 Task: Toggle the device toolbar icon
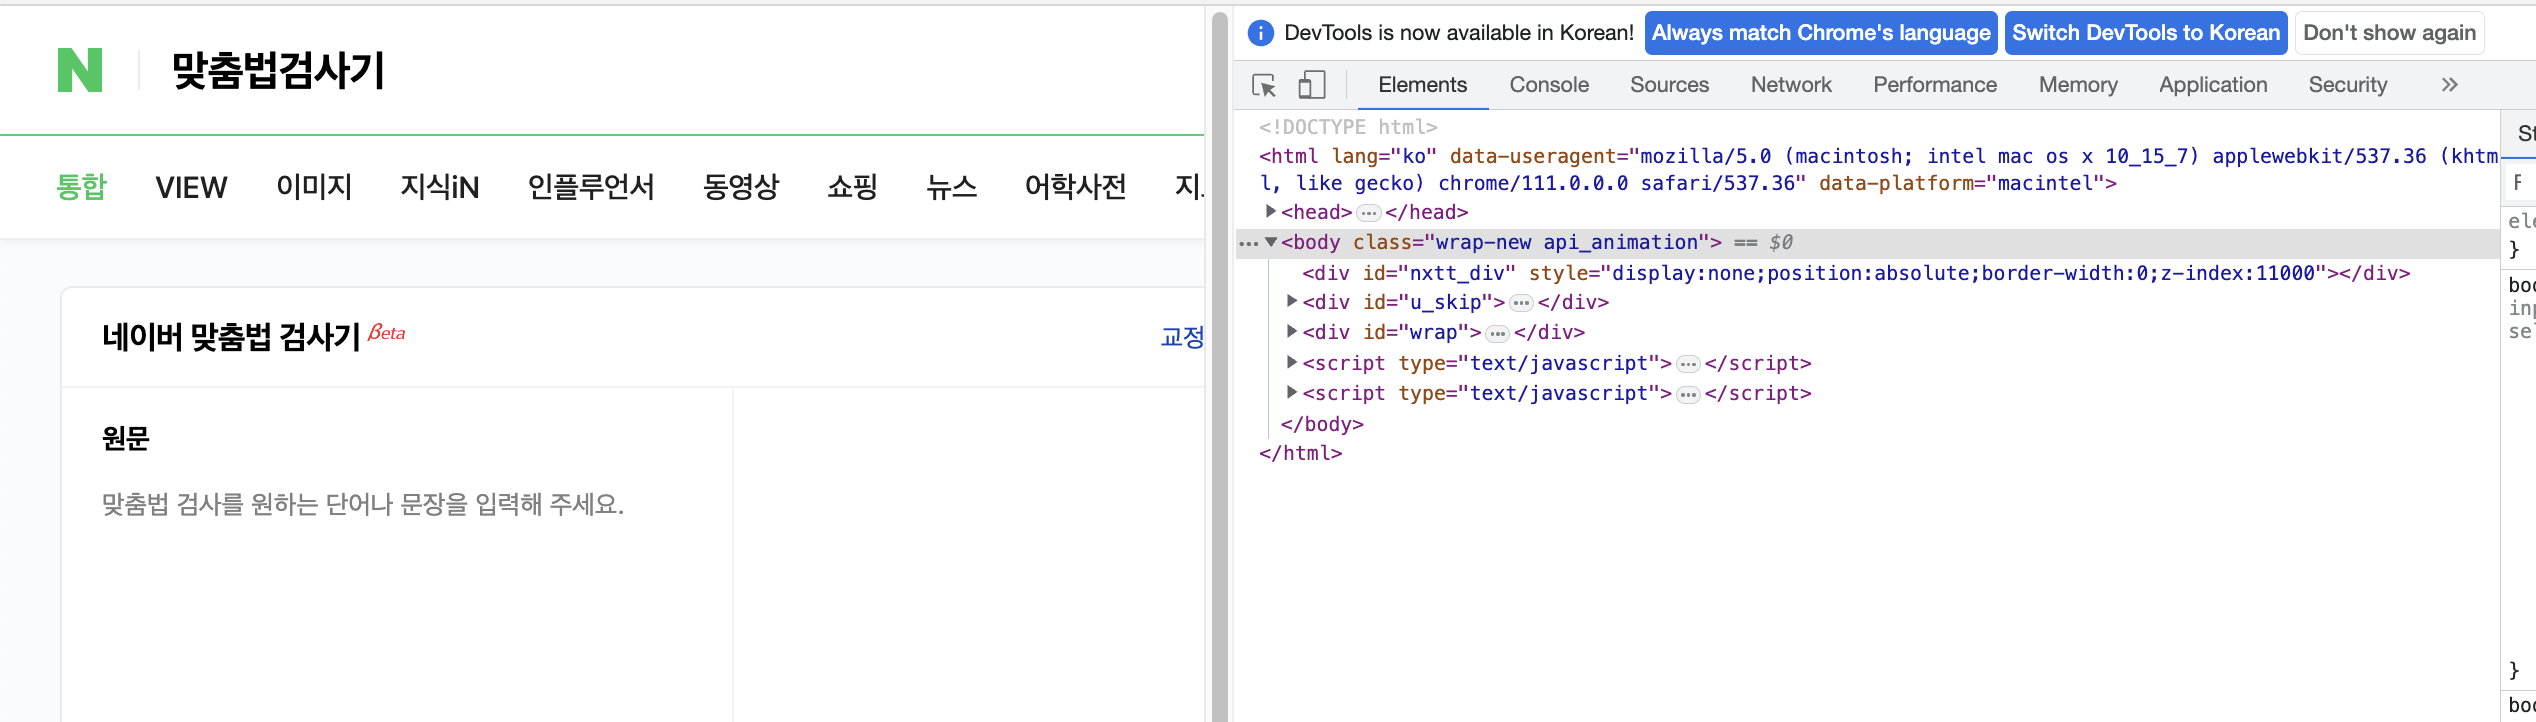point(1311,85)
